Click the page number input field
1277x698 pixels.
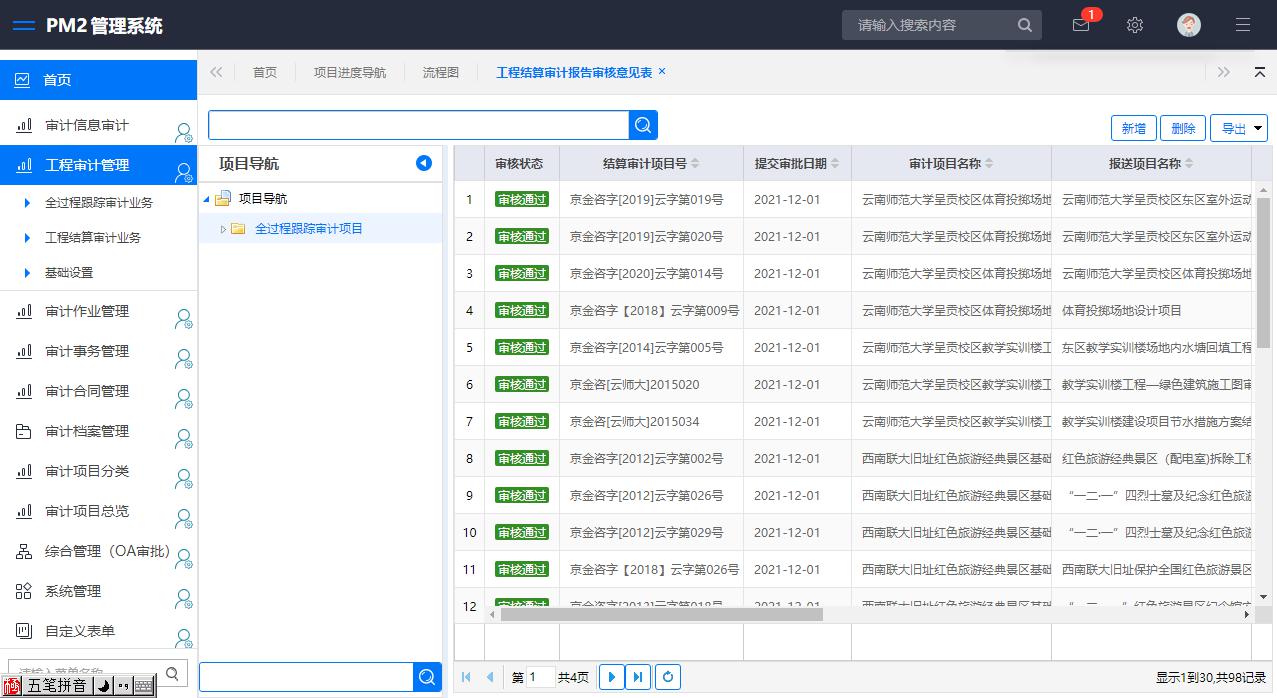pos(540,677)
